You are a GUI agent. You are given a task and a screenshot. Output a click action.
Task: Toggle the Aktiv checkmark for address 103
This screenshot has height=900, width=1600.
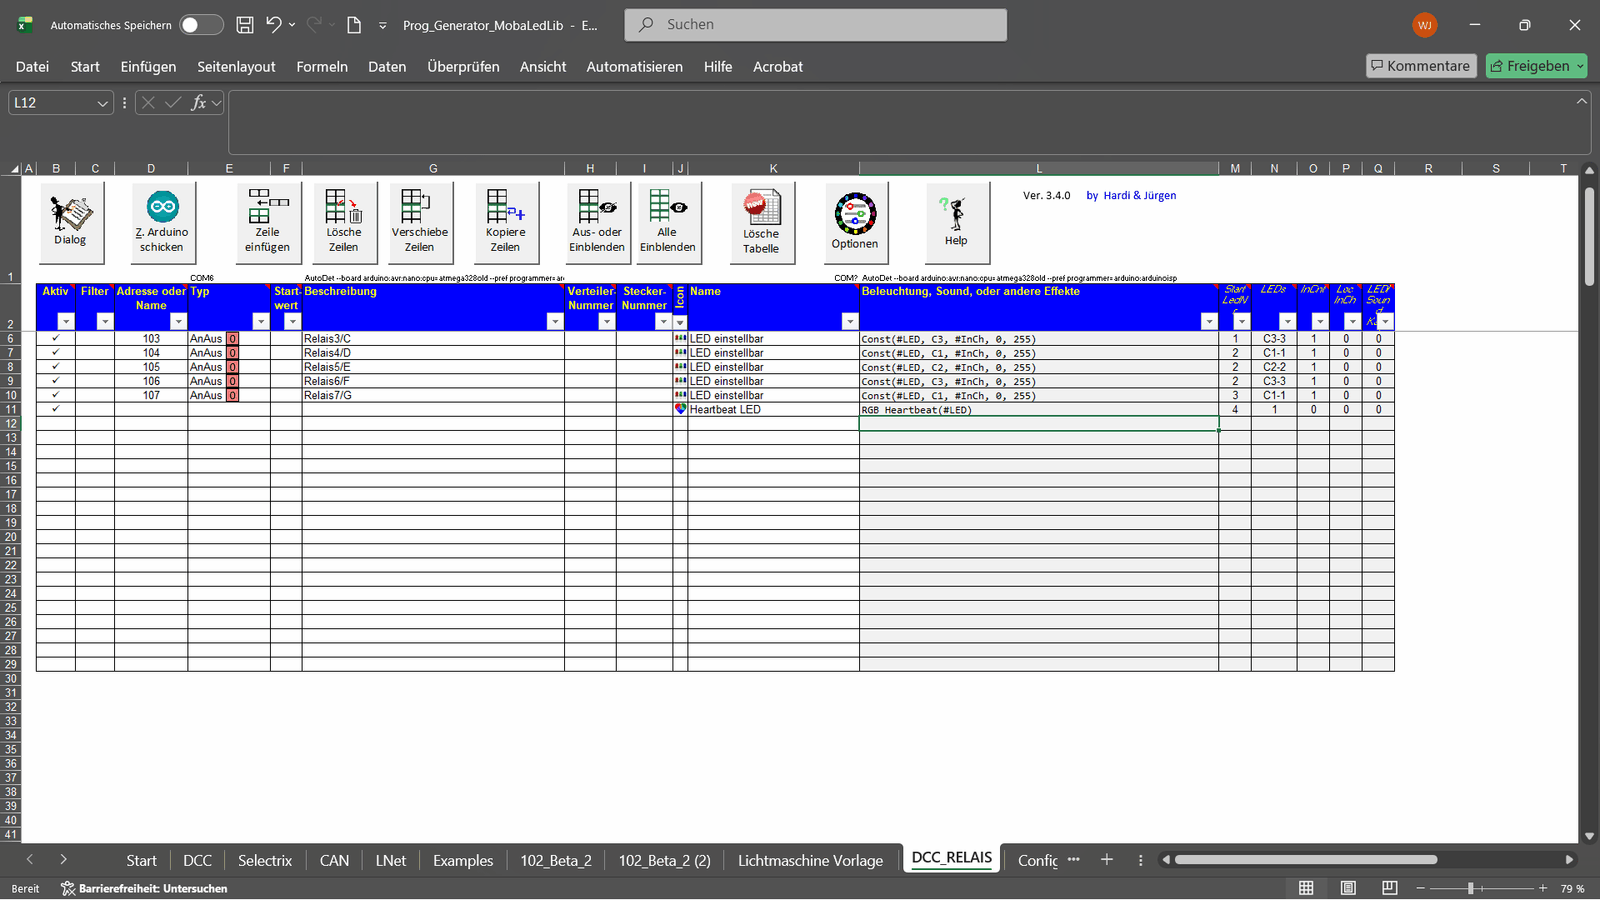pyautogui.click(x=56, y=339)
